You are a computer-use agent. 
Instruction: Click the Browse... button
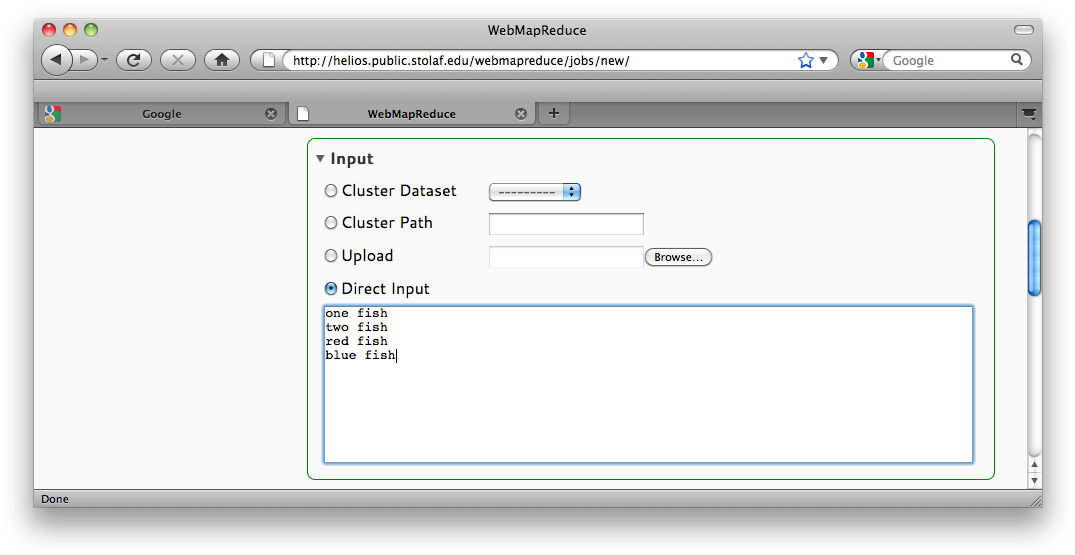click(x=678, y=257)
